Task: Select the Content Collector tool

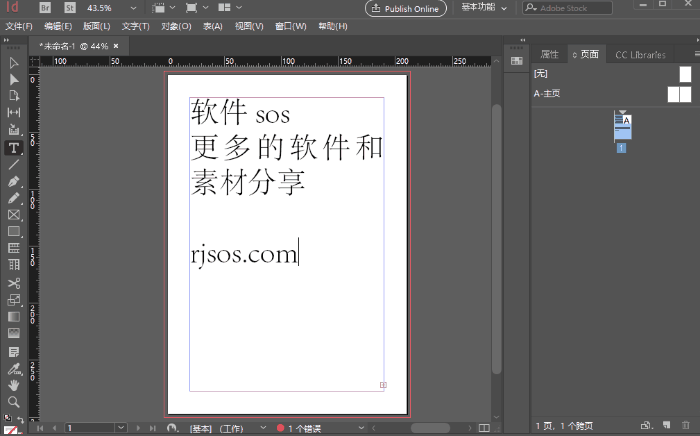Action: (x=14, y=129)
